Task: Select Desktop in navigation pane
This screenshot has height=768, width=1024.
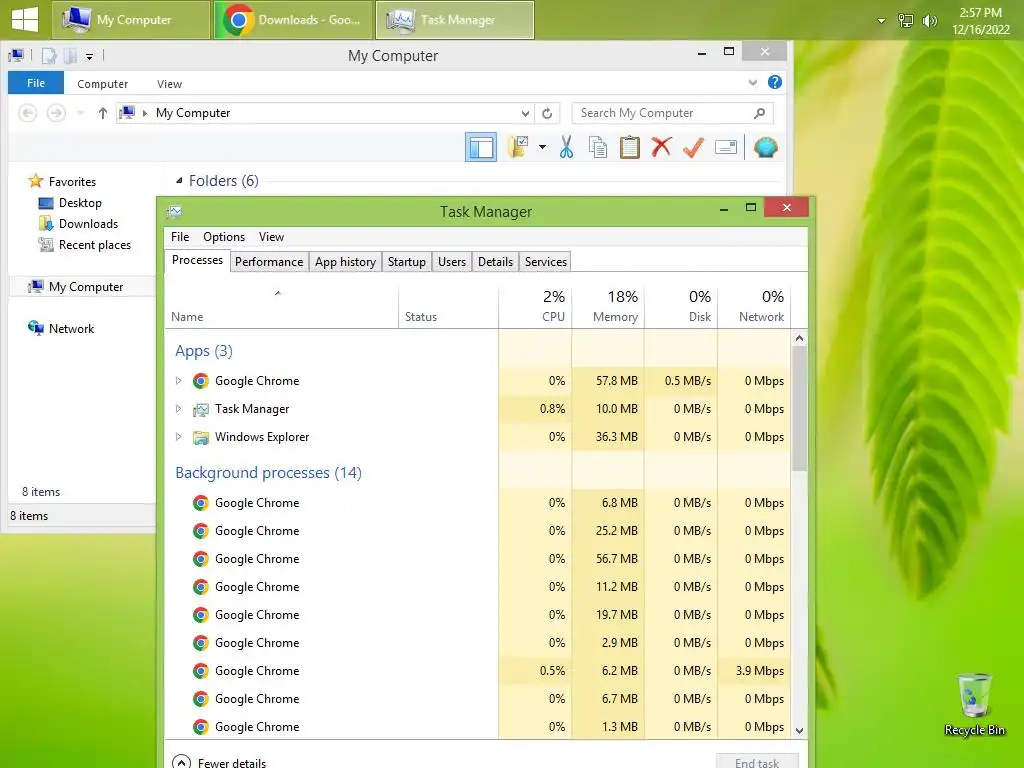Action: (x=71, y=203)
